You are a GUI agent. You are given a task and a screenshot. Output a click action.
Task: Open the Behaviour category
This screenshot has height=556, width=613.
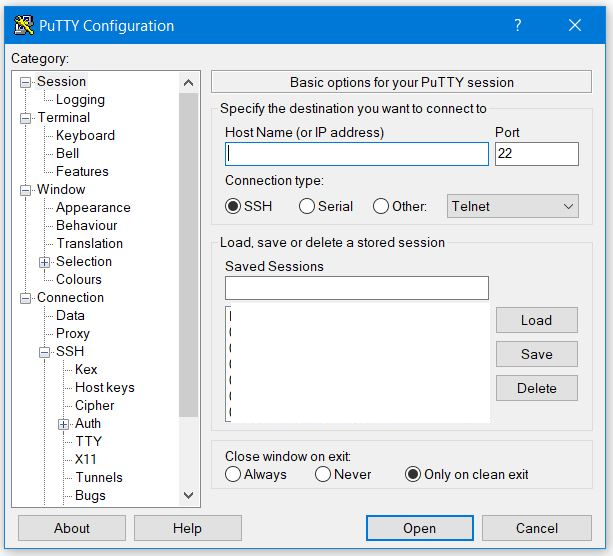(86, 225)
